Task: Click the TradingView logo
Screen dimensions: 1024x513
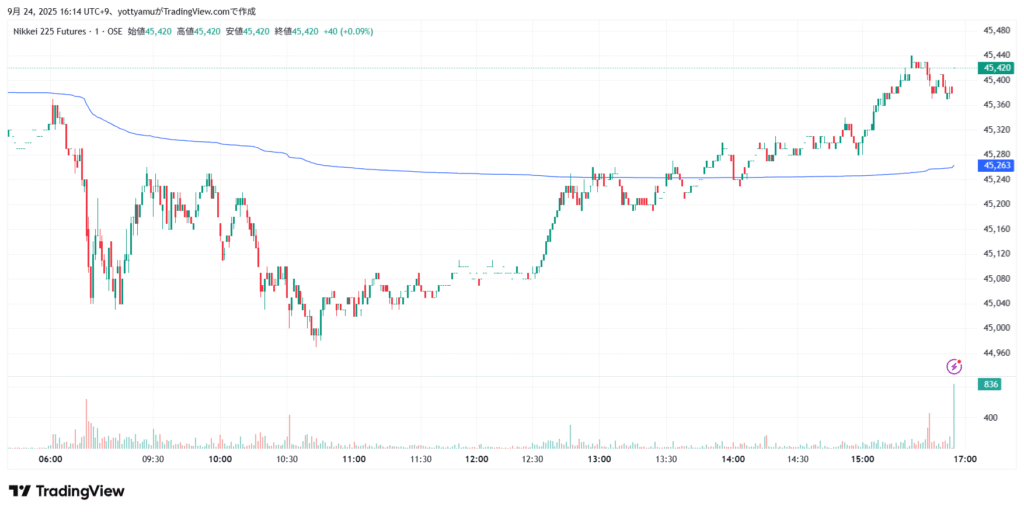Action: (x=66, y=491)
